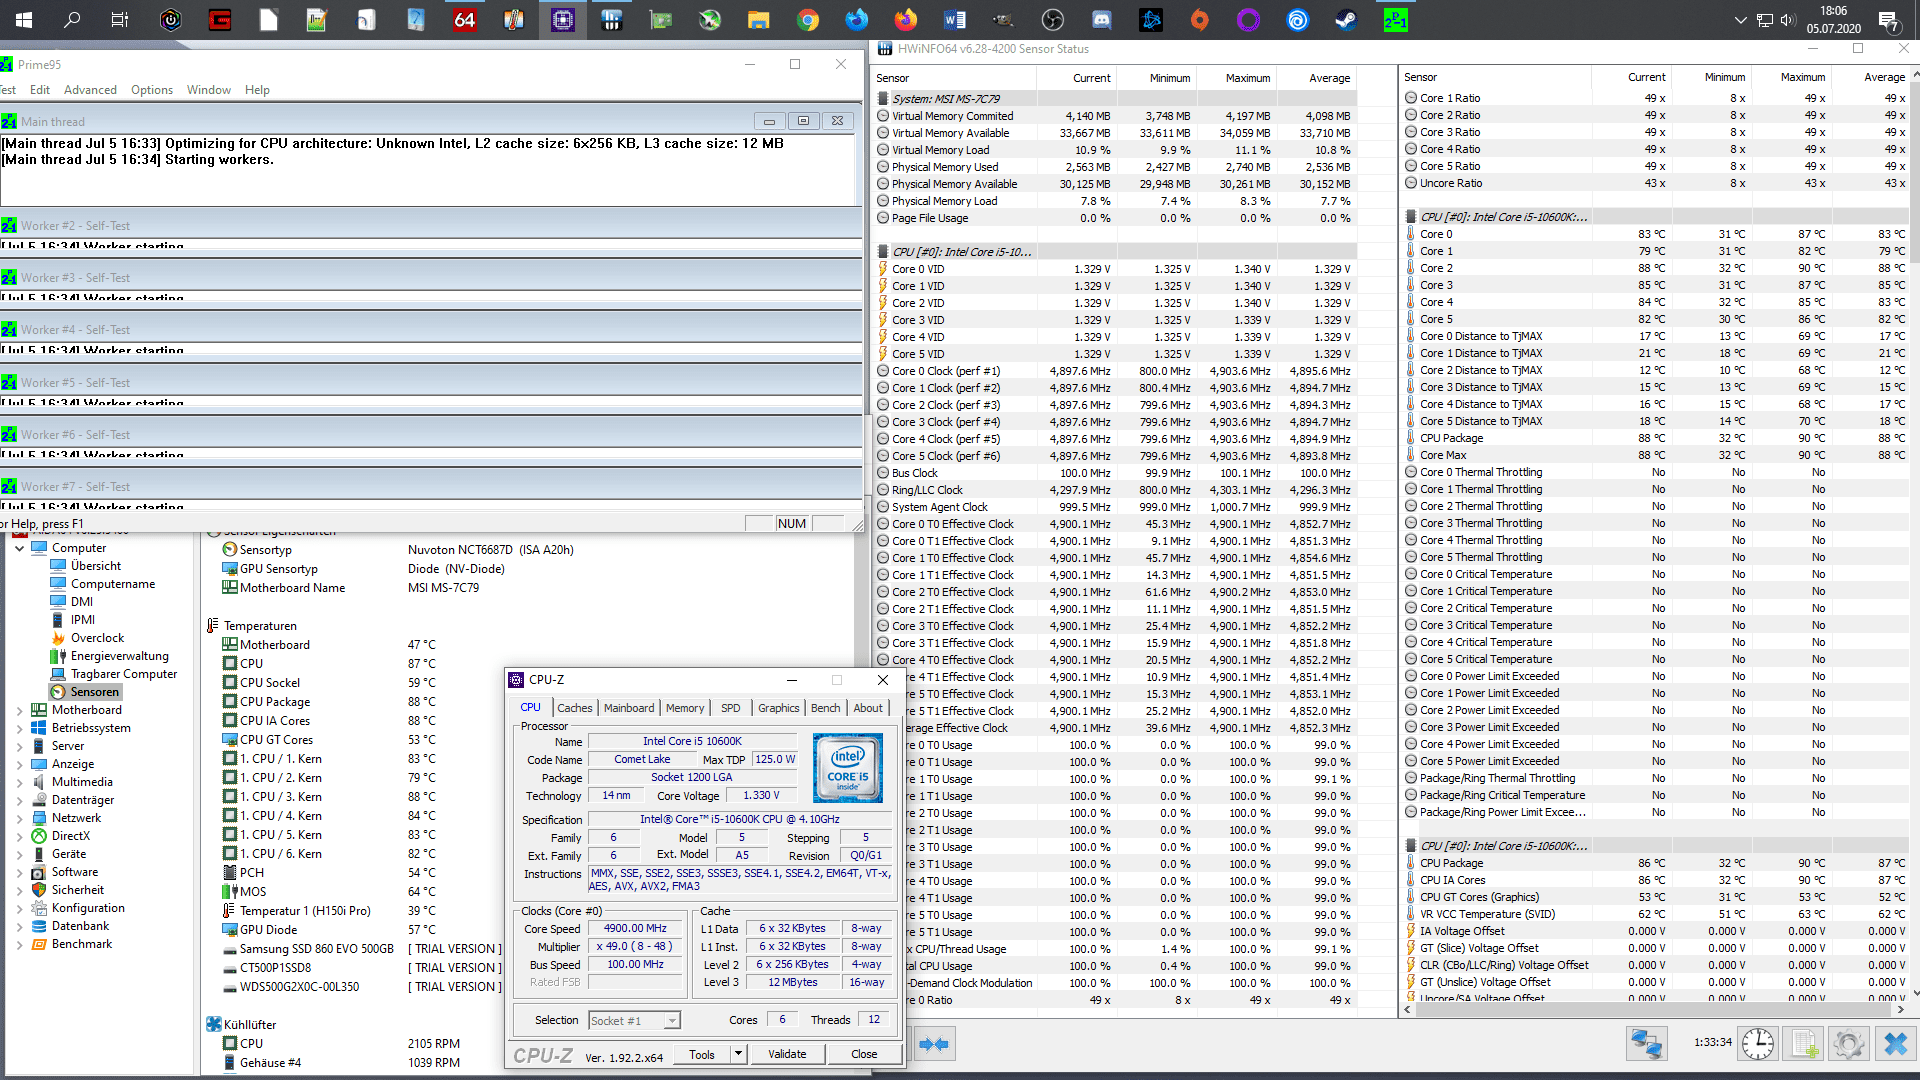
Task: Open File Explorer from the taskbar
Action: (x=759, y=20)
